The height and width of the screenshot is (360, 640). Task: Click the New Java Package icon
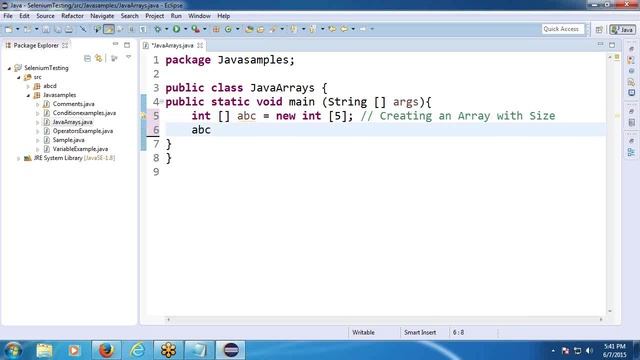216,29
